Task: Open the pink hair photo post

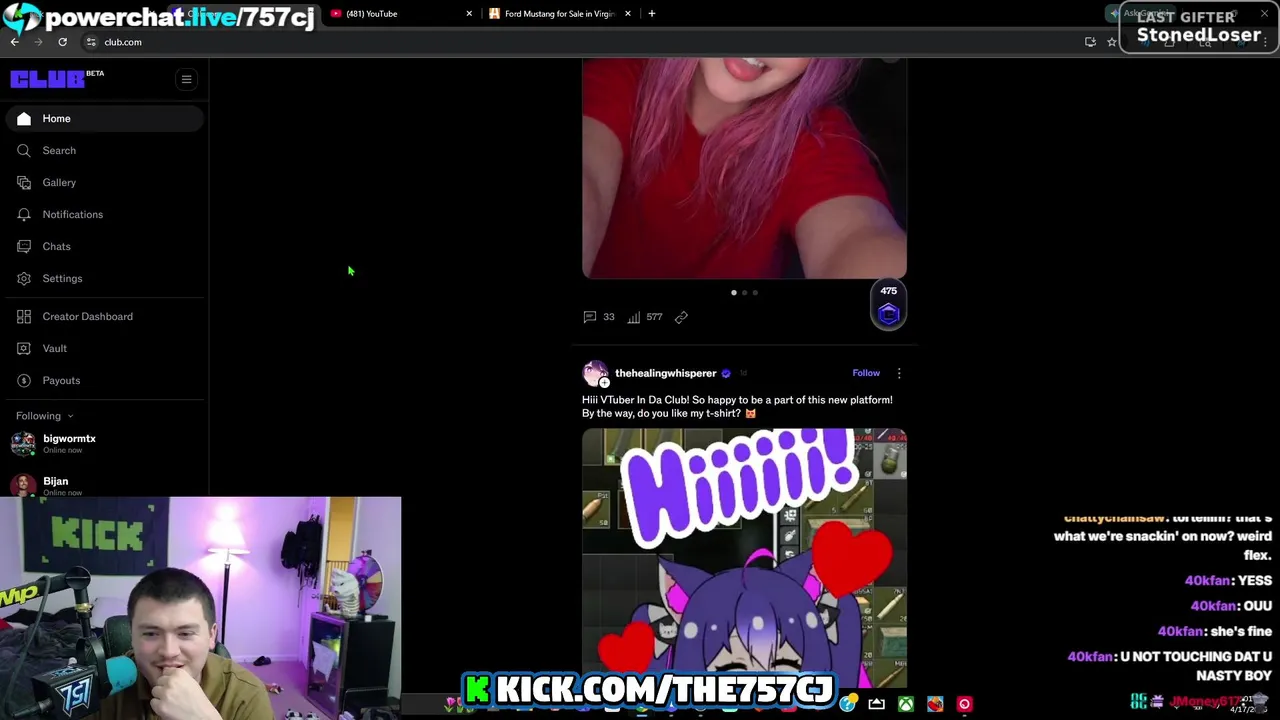Action: [x=744, y=167]
